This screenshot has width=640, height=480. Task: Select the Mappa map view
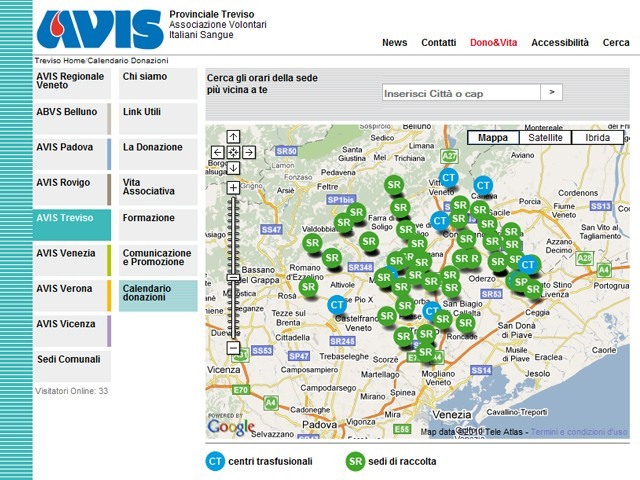(x=492, y=138)
